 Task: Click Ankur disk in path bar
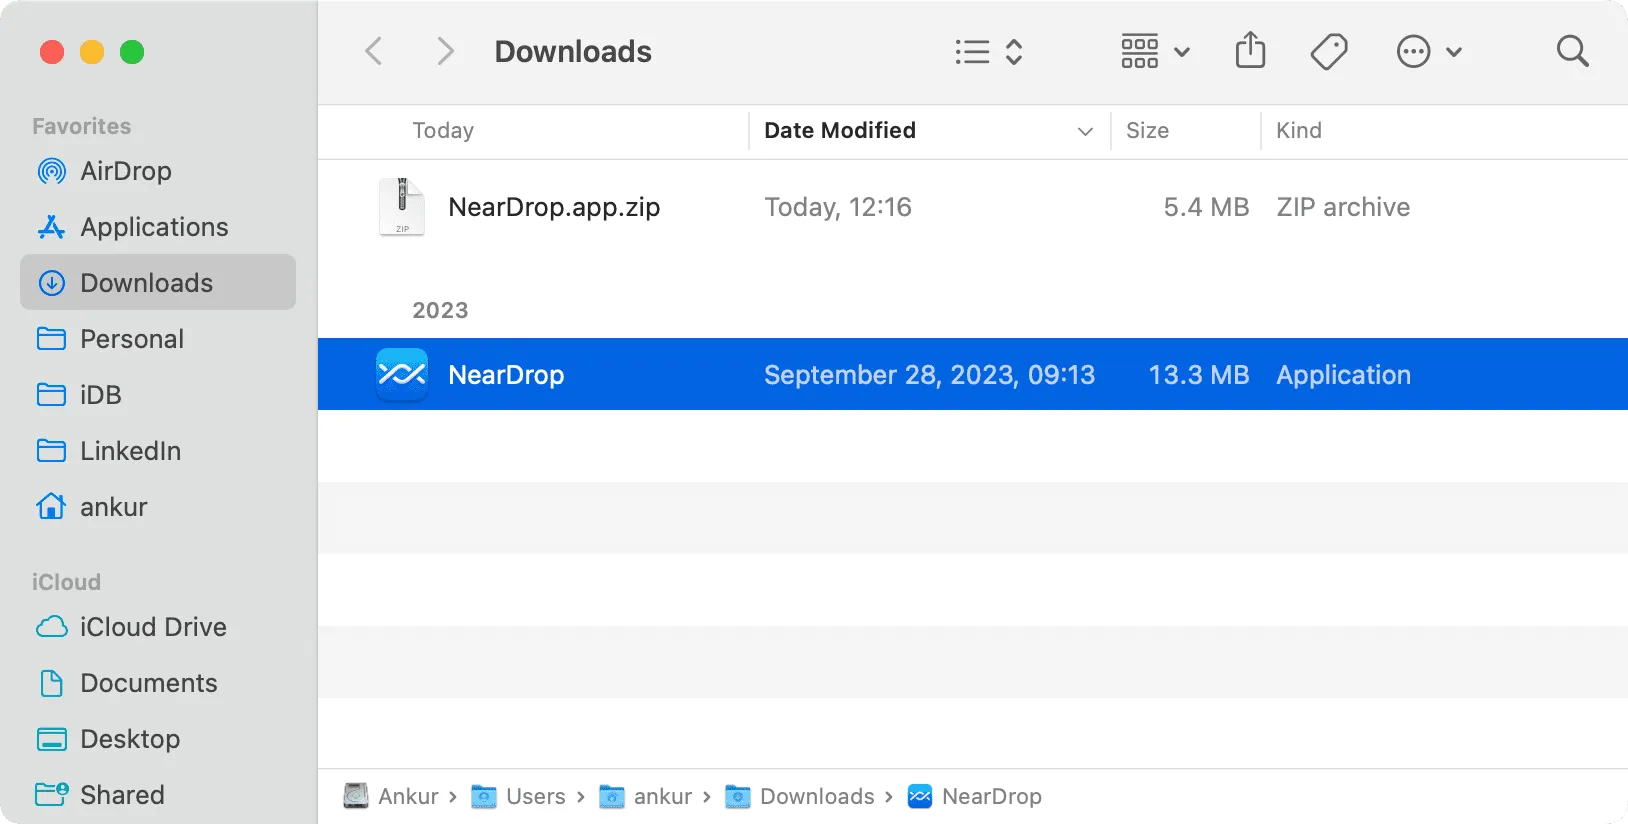[408, 796]
